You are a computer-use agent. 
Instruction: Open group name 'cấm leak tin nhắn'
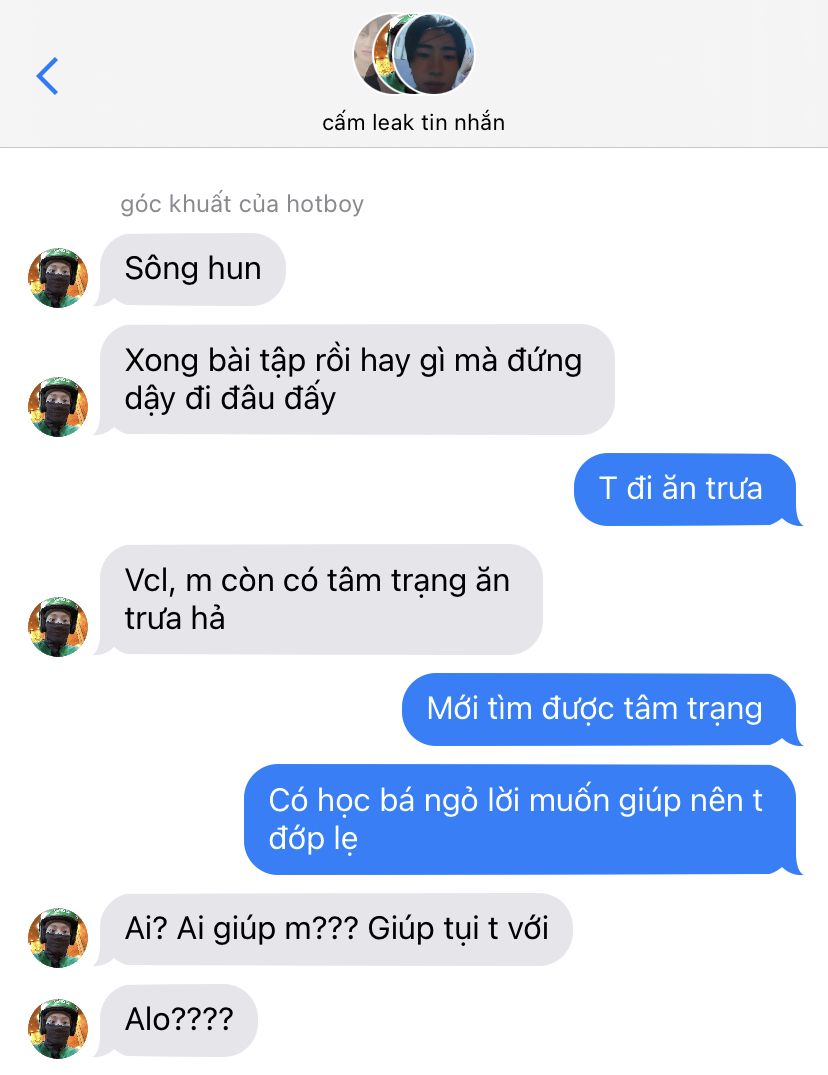pos(413,122)
